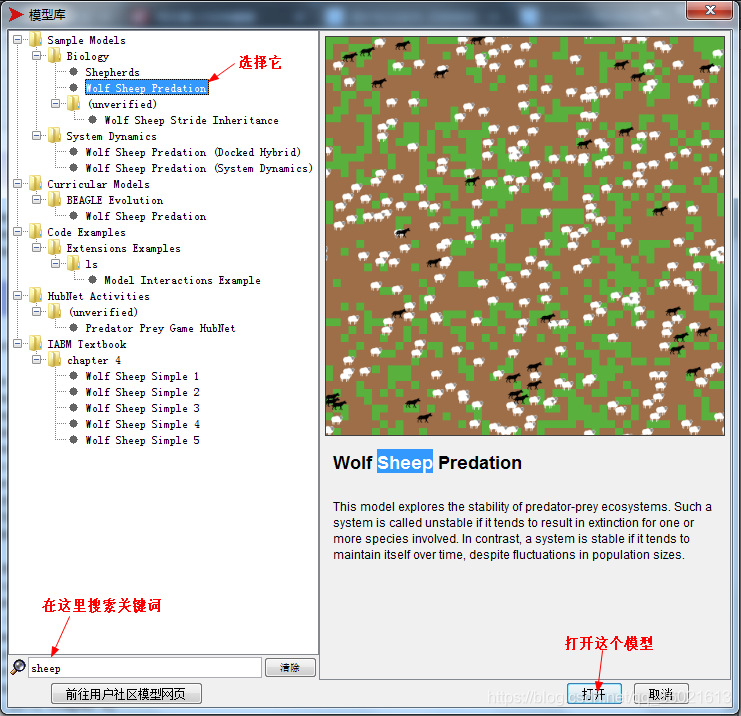Click the HubNet Activities folder icon

pyautogui.click(x=36, y=296)
